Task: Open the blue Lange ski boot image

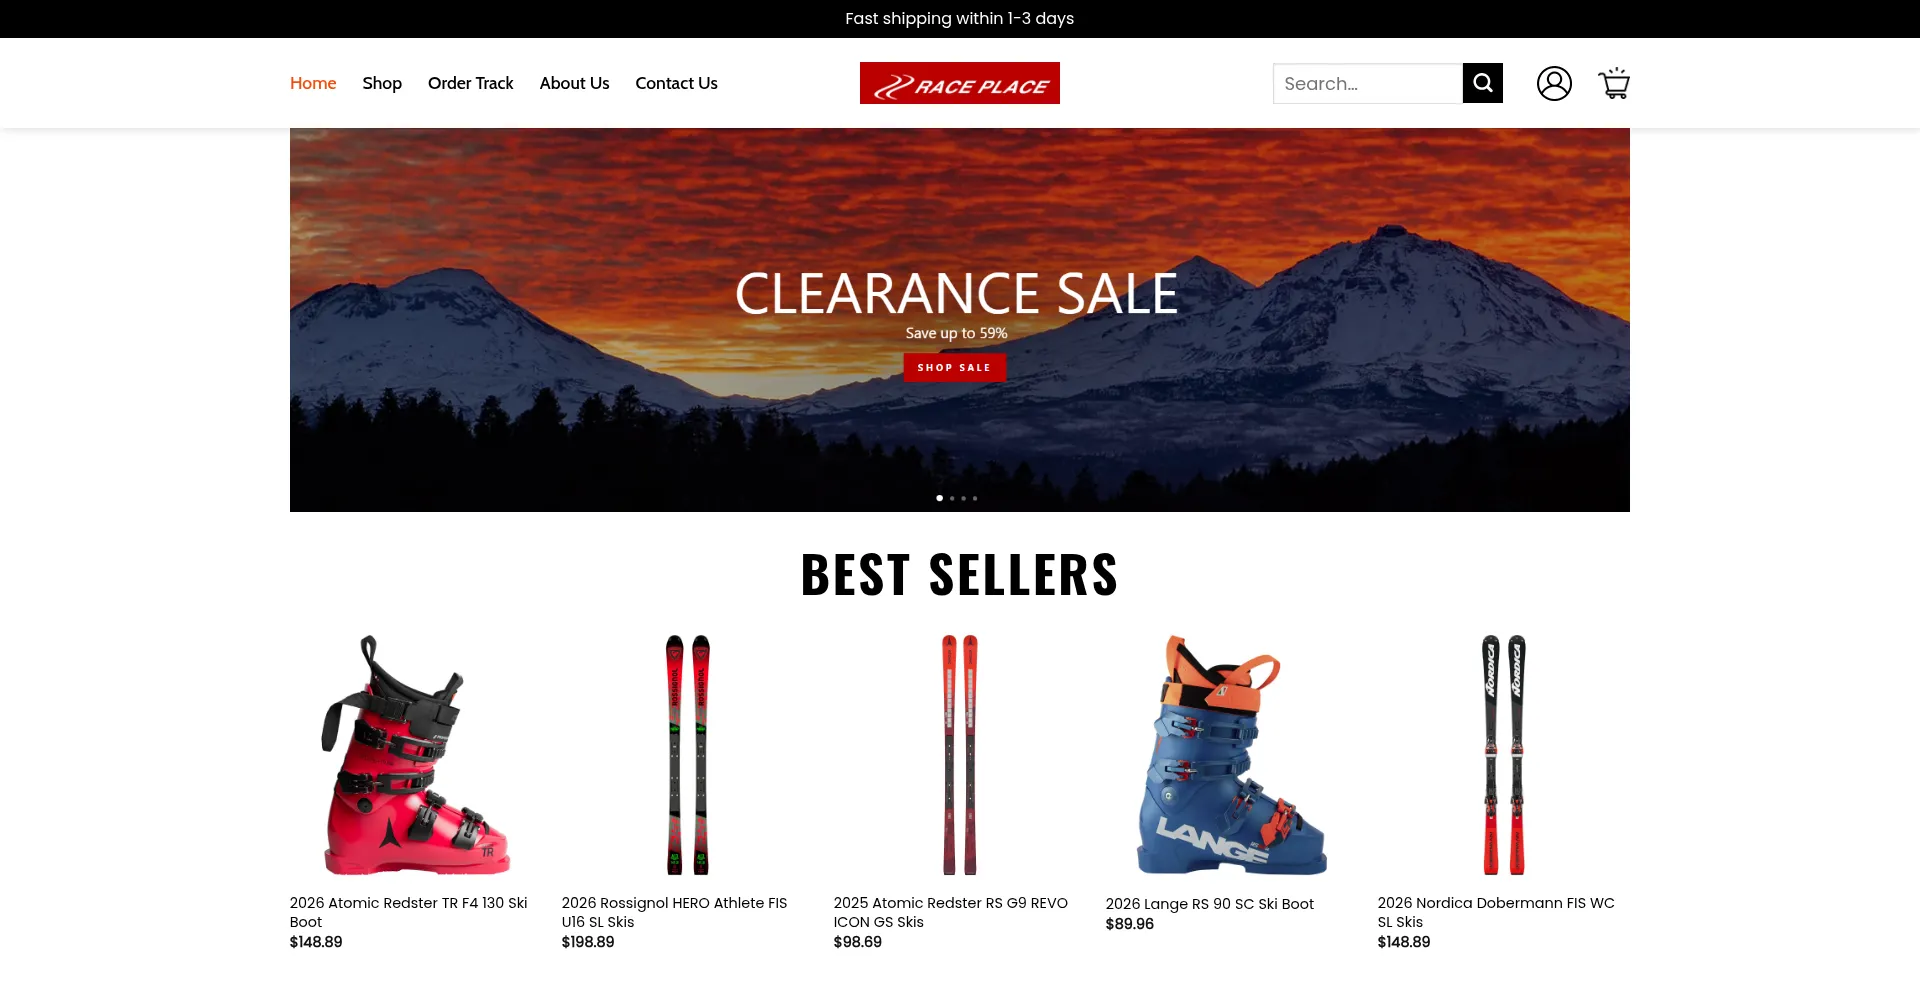Action: click(1231, 755)
